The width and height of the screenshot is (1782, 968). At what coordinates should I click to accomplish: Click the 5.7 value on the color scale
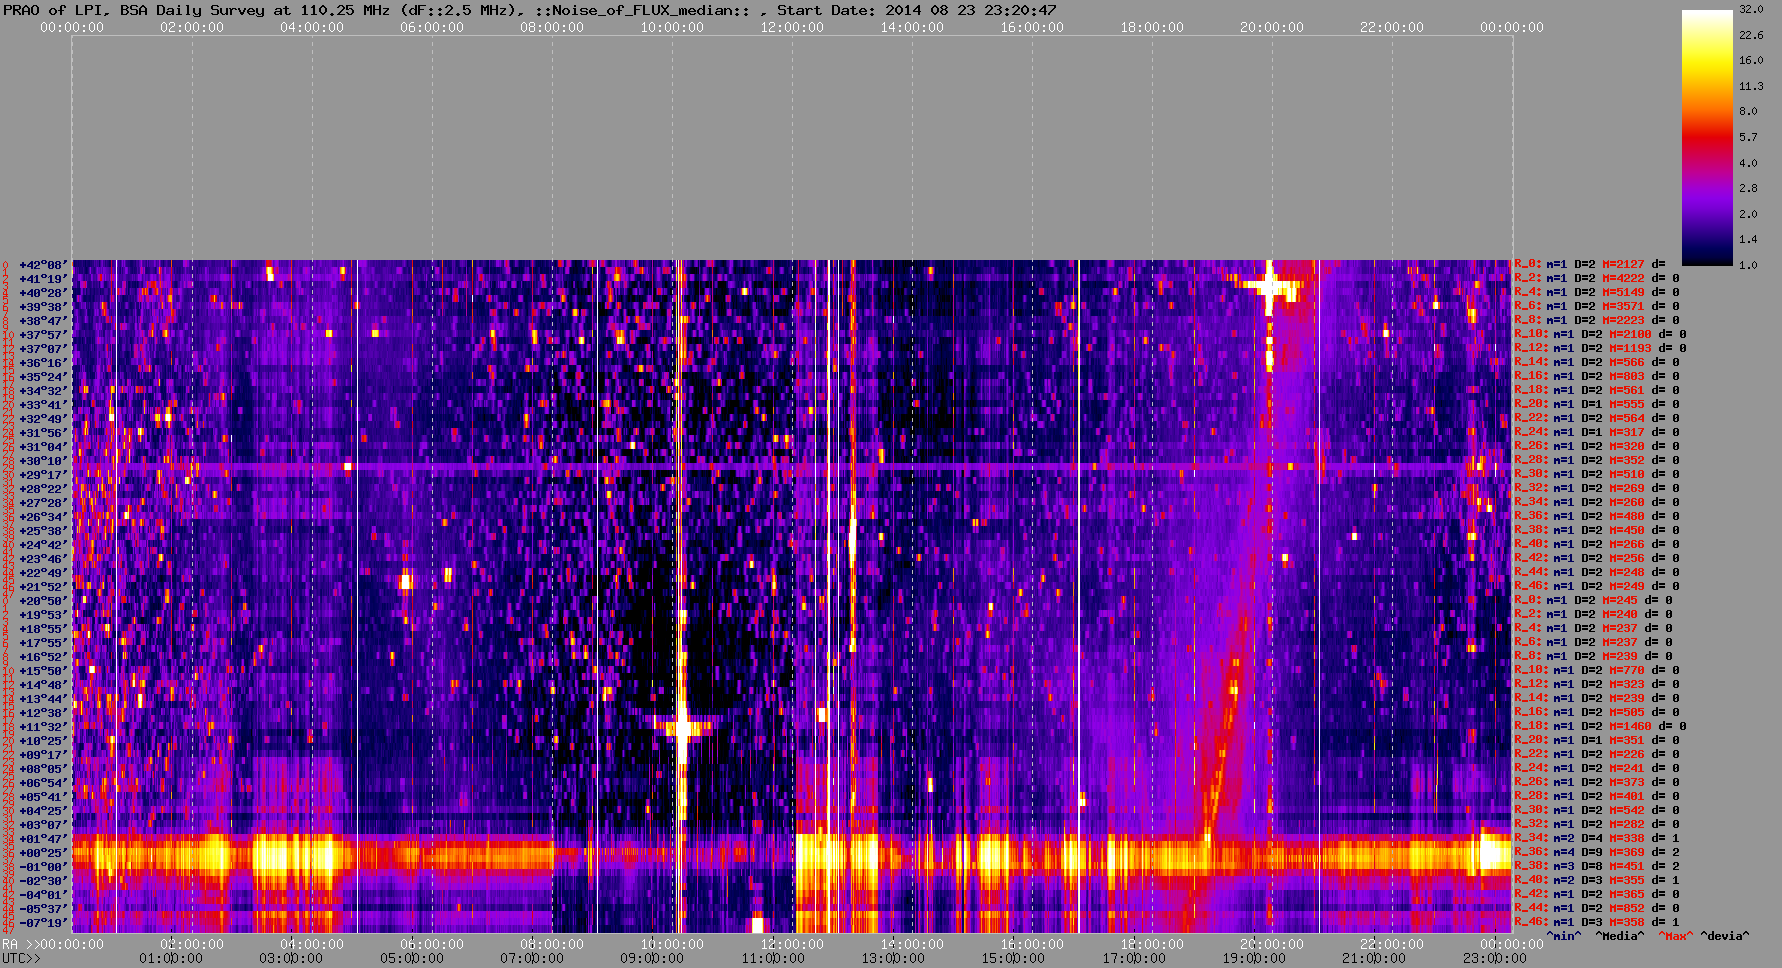pos(1748,137)
